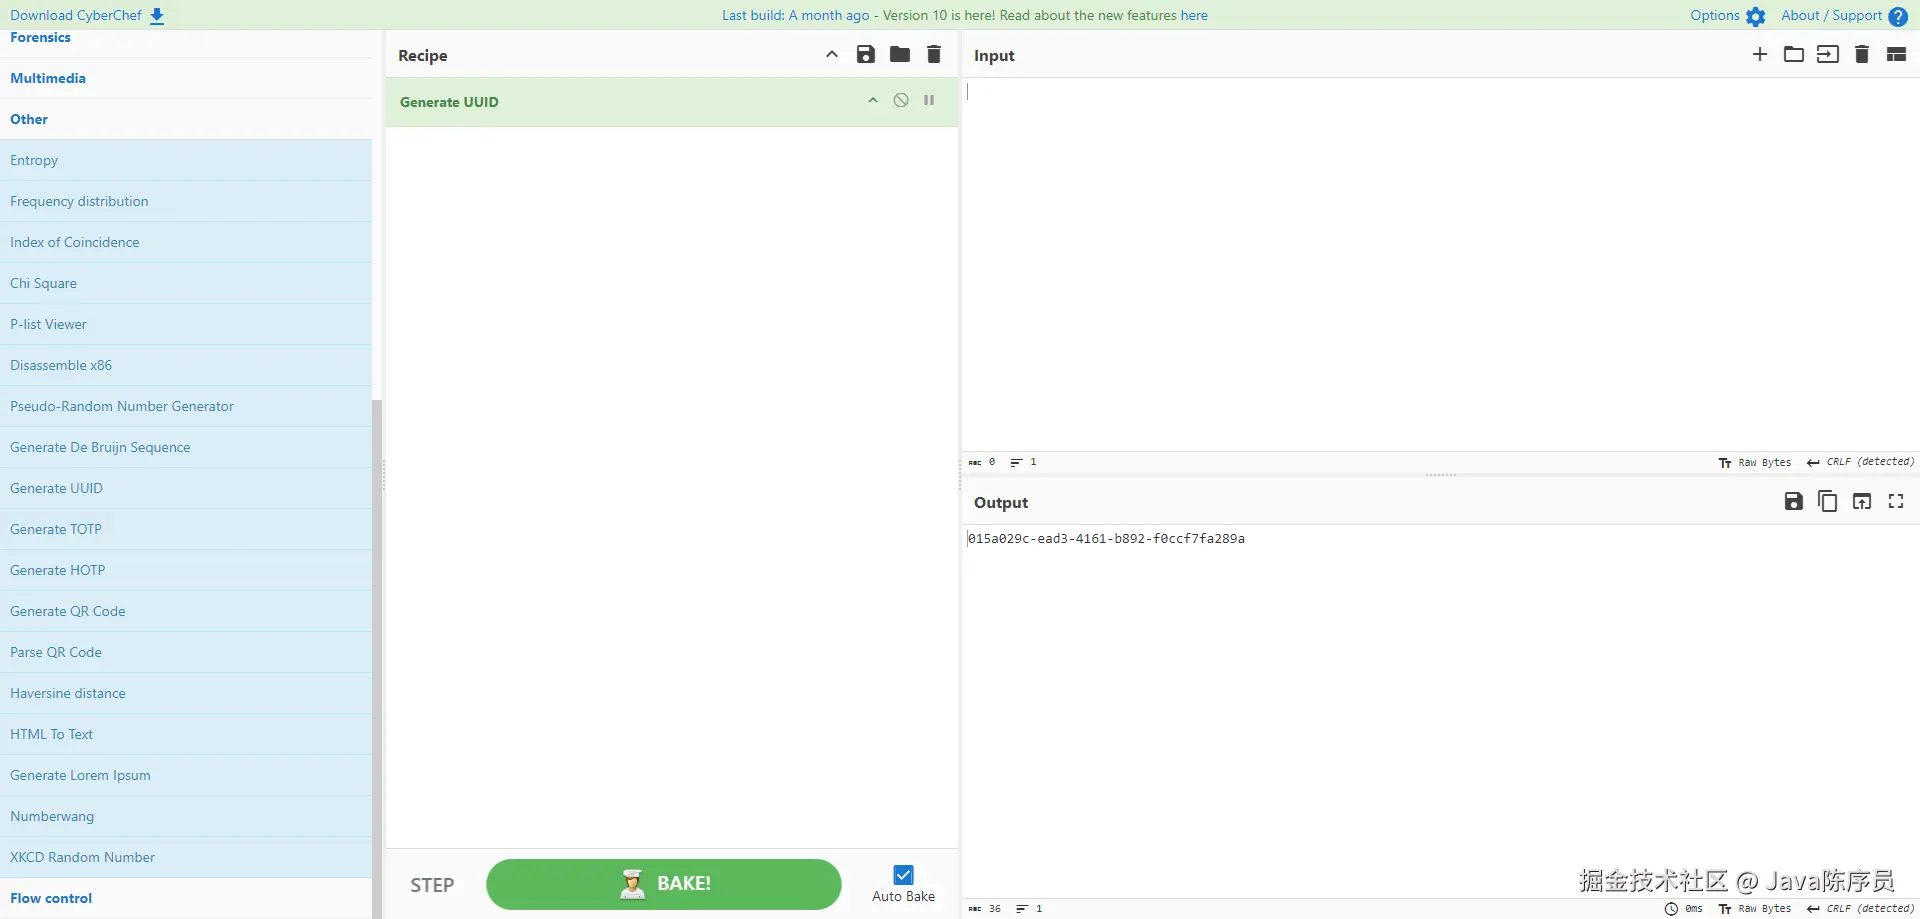
Task: Hide recipe arguments chevron in Recipe header
Action: pyautogui.click(x=832, y=55)
